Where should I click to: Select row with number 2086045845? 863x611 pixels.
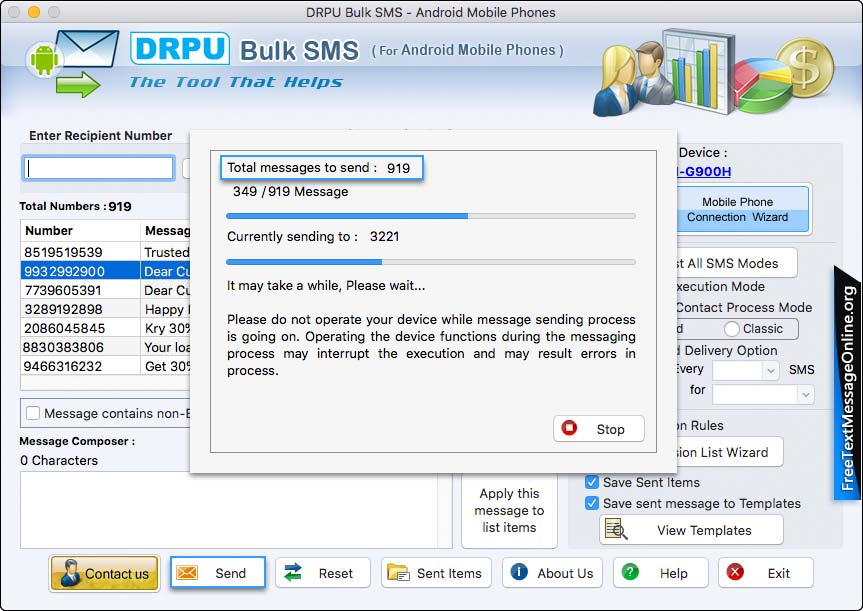point(105,328)
